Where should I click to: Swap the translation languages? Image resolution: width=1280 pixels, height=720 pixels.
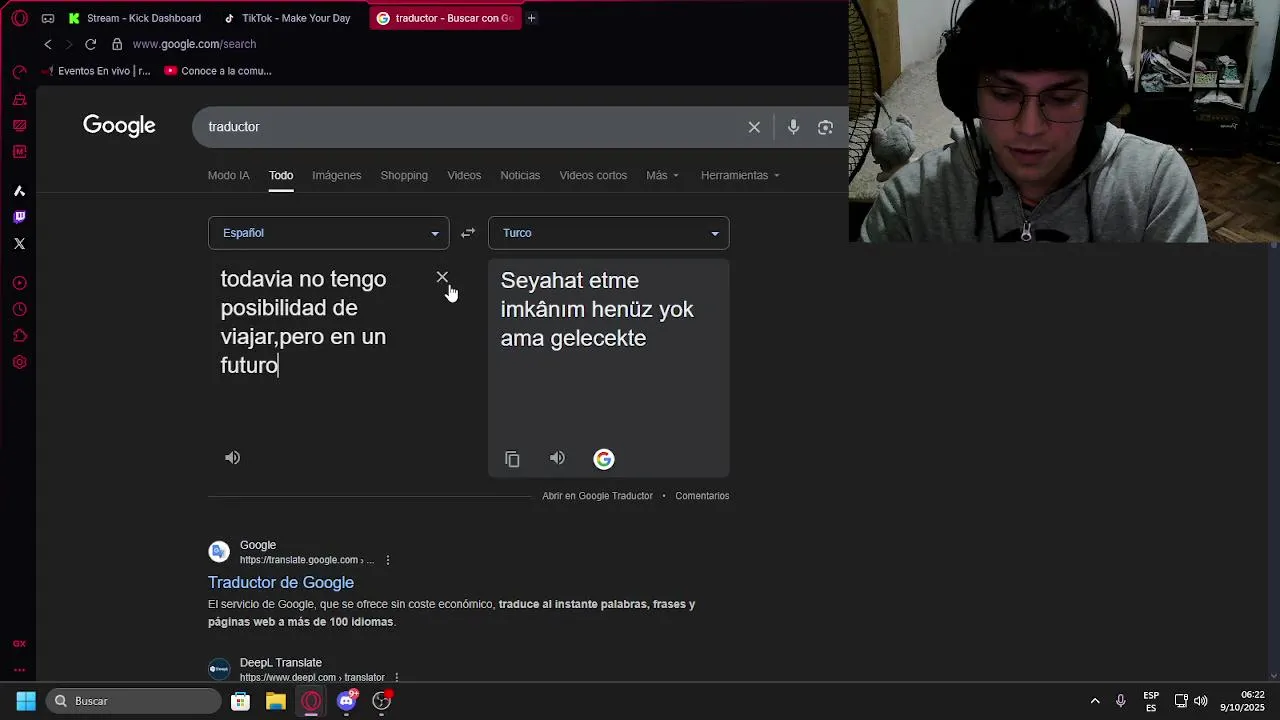pyautogui.click(x=468, y=233)
